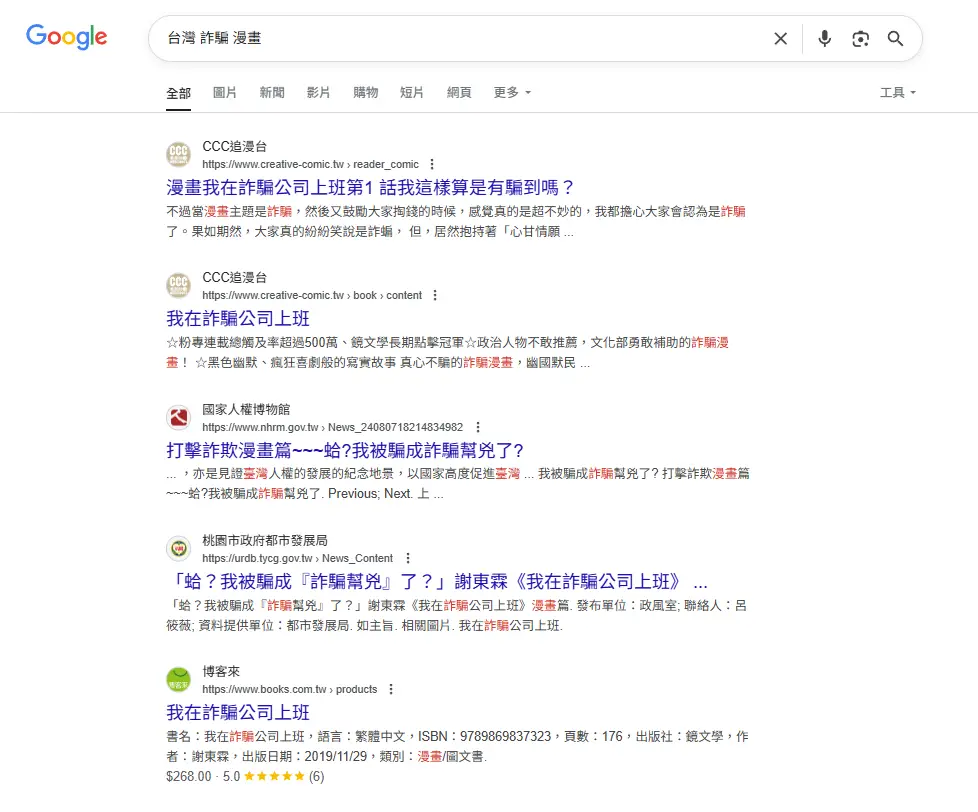The width and height of the screenshot is (978, 812).
Task: Click the www.books.com.tw products URL
Action: click(x=289, y=689)
